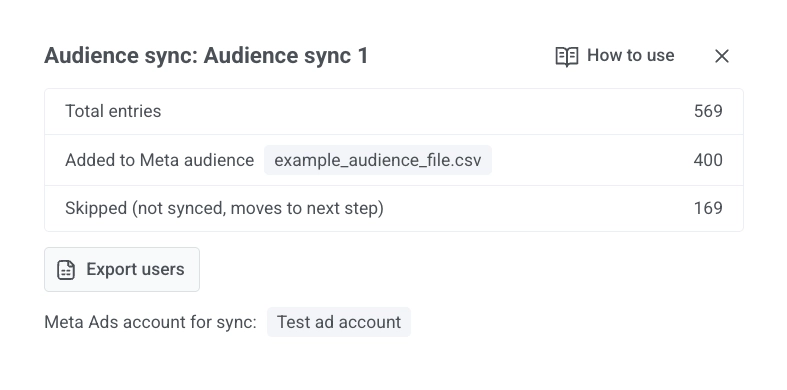Close the Audience sync dialog
The height and width of the screenshot is (390, 787).
coord(721,56)
